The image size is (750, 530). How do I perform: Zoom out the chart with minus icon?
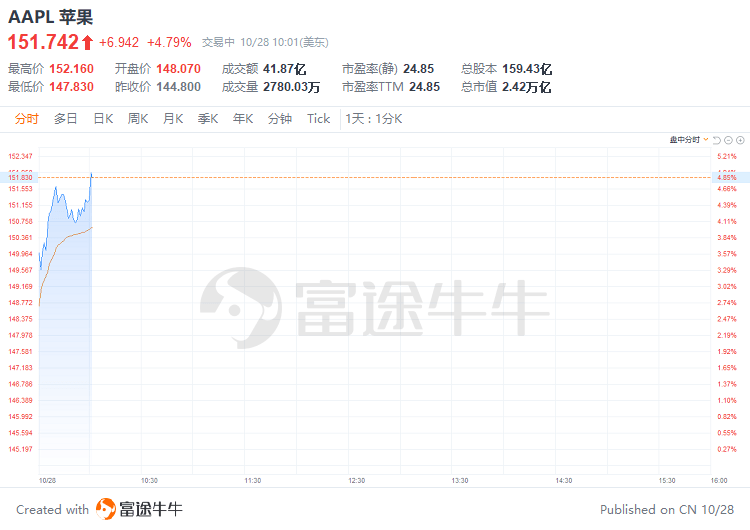click(x=728, y=140)
